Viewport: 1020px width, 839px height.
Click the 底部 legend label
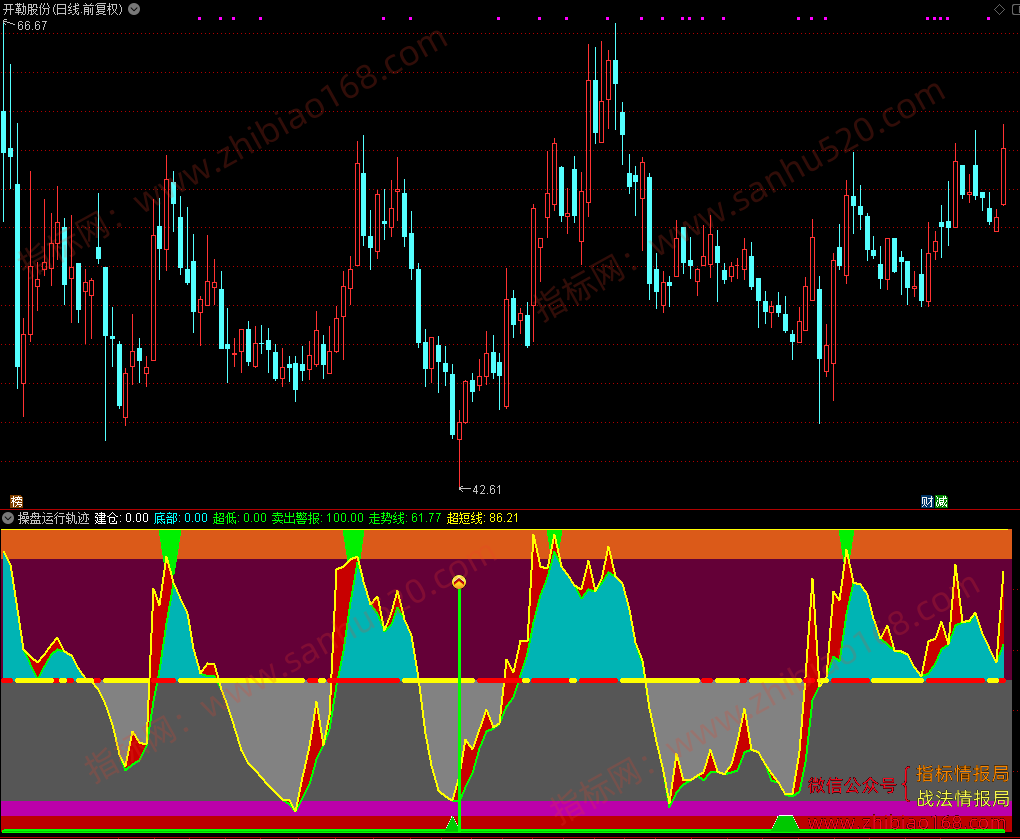tap(166, 518)
